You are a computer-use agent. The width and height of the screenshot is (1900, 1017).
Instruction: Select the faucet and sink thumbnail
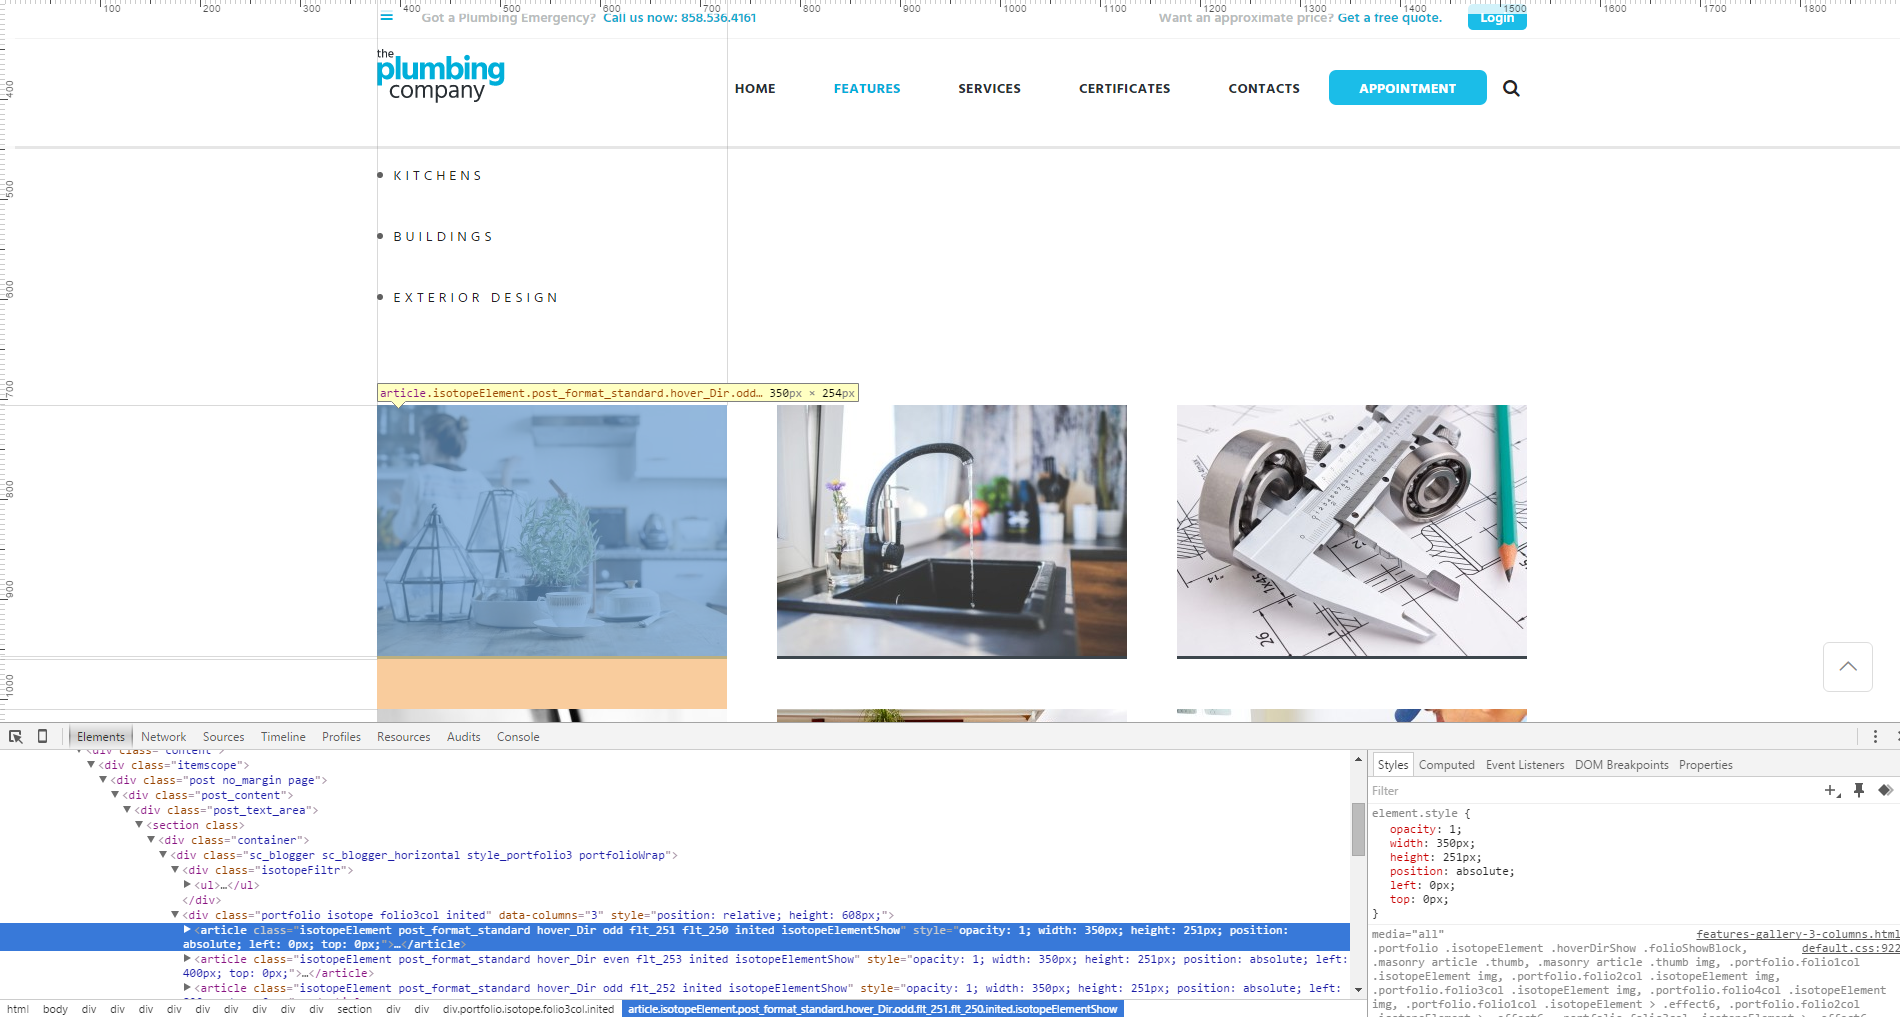pos(951,531)
